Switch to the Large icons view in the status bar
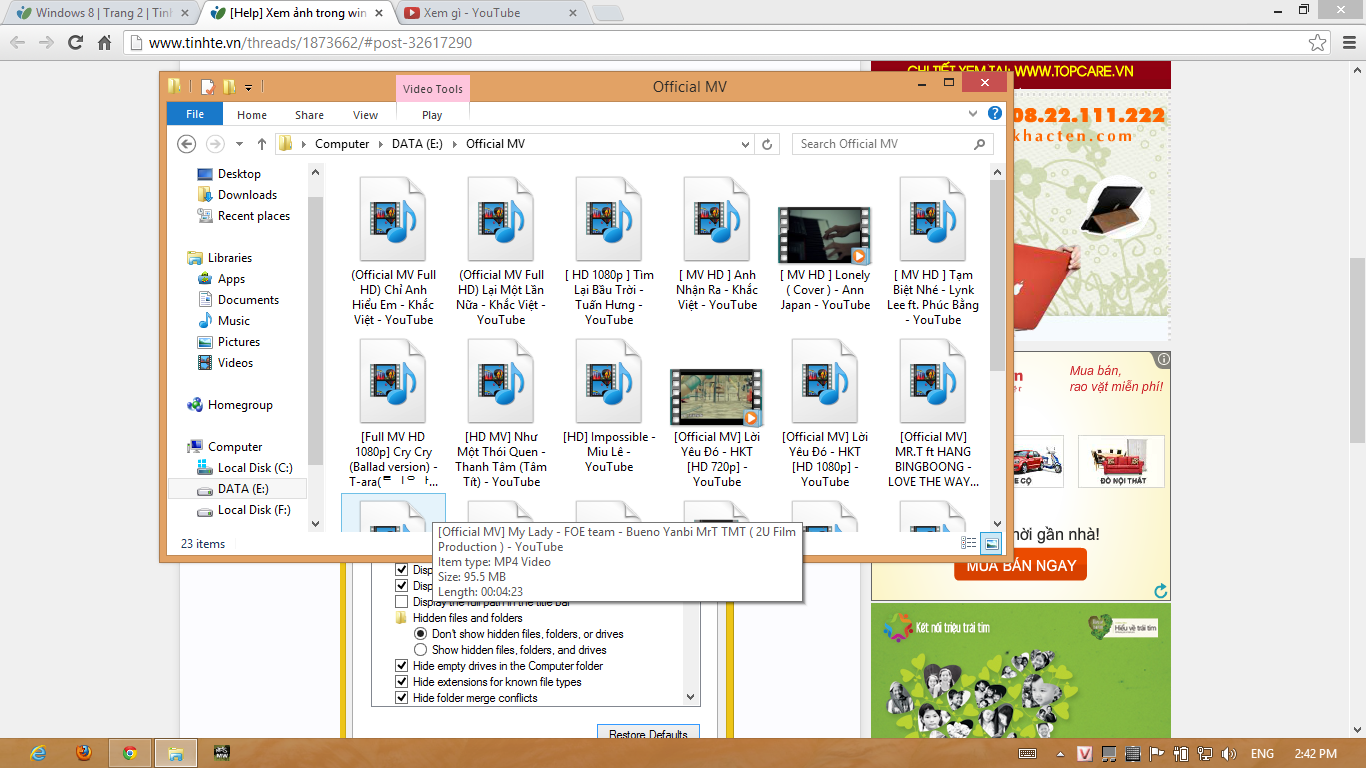 point(991,543)
